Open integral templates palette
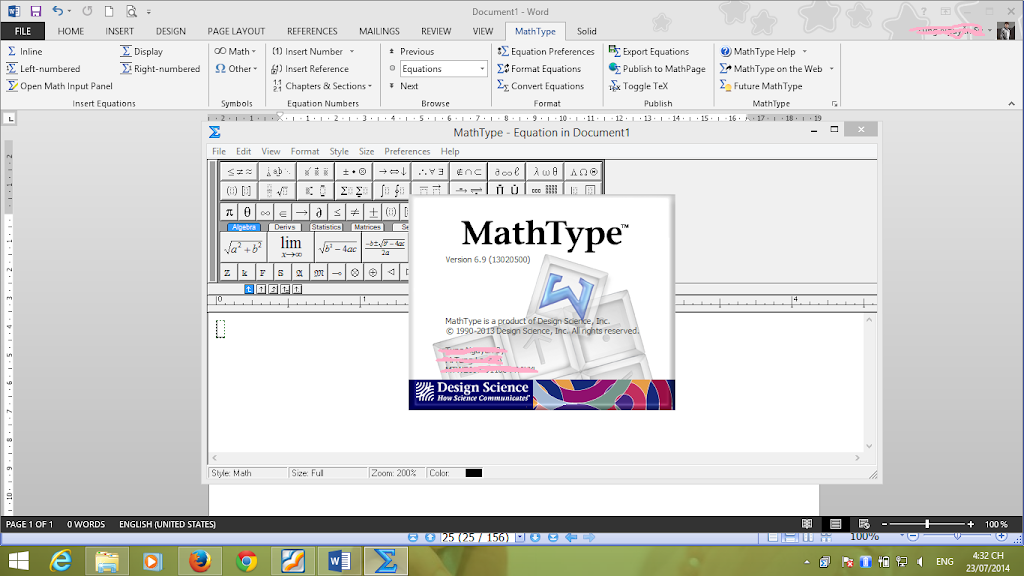Image resolution: width=1024 pixels, height=576 pixels. pos(392,191)
